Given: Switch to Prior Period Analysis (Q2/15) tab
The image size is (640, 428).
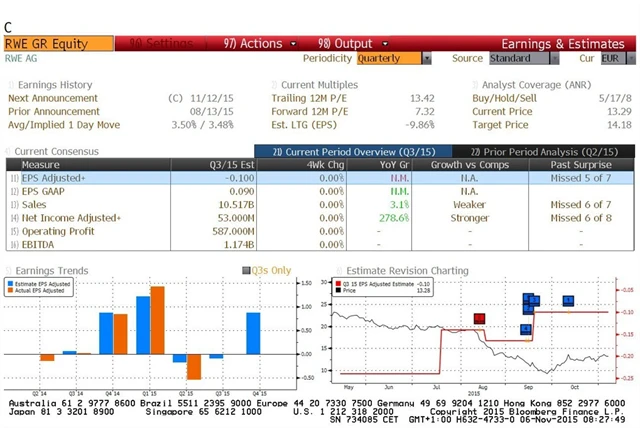Looking at the screenshot, I should 552,151.
